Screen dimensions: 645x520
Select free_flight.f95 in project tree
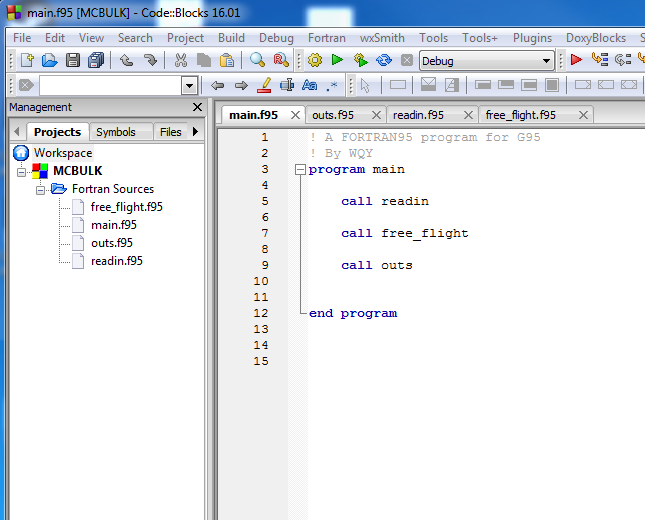coord(127,207)
